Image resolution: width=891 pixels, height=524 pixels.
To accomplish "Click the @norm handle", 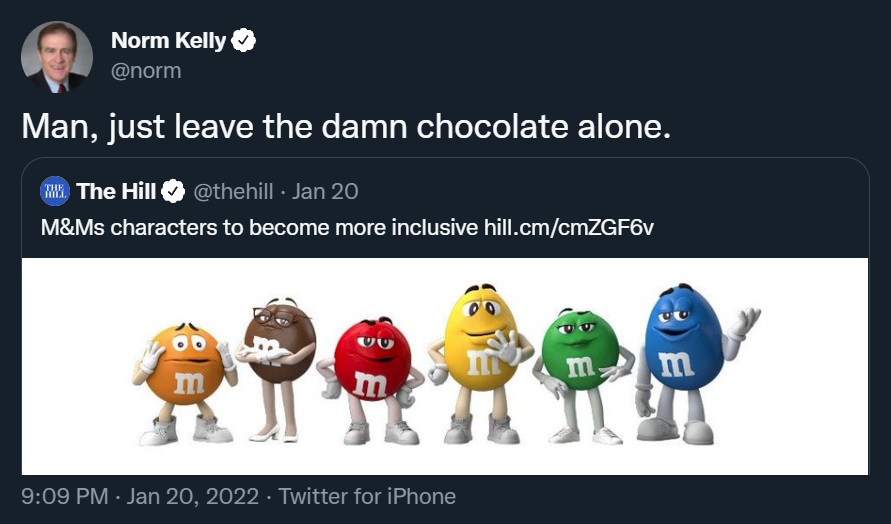I will pos(145,71).
